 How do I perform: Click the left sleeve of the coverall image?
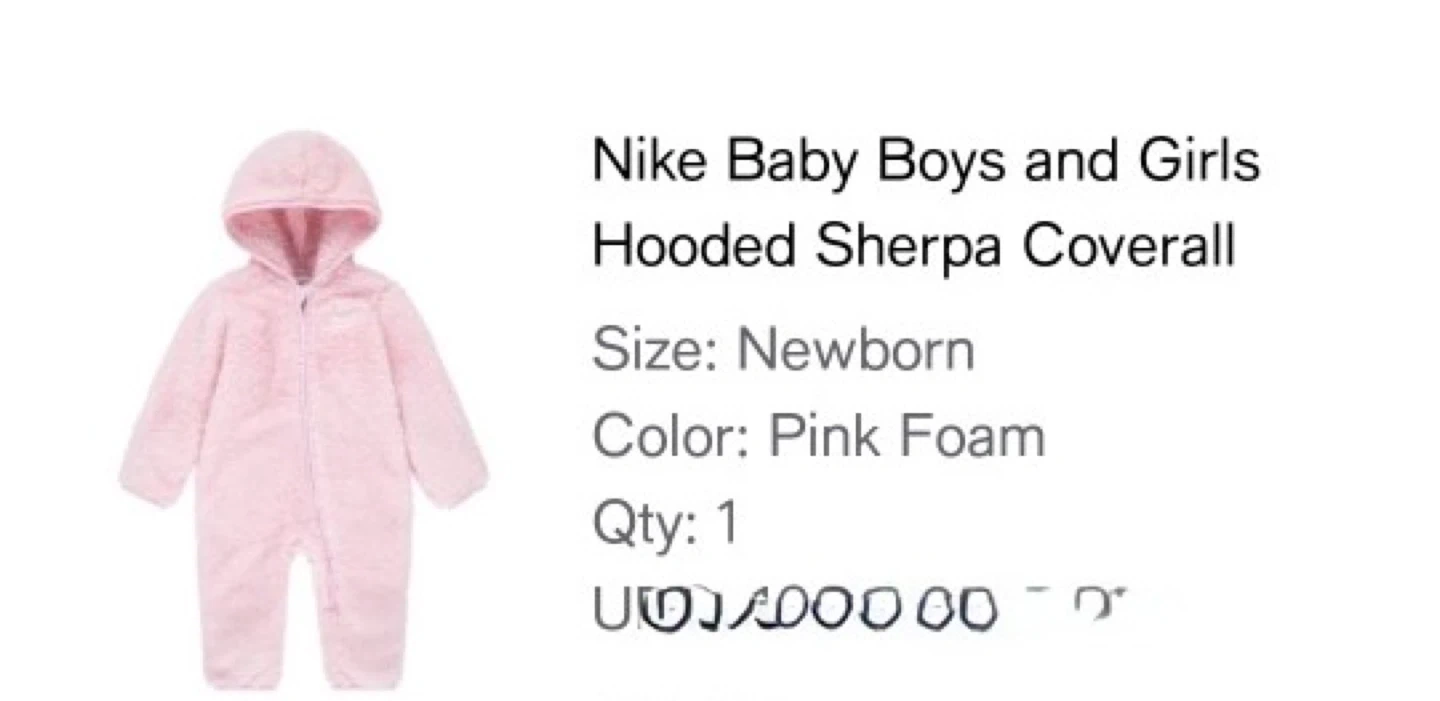point(165,410)
